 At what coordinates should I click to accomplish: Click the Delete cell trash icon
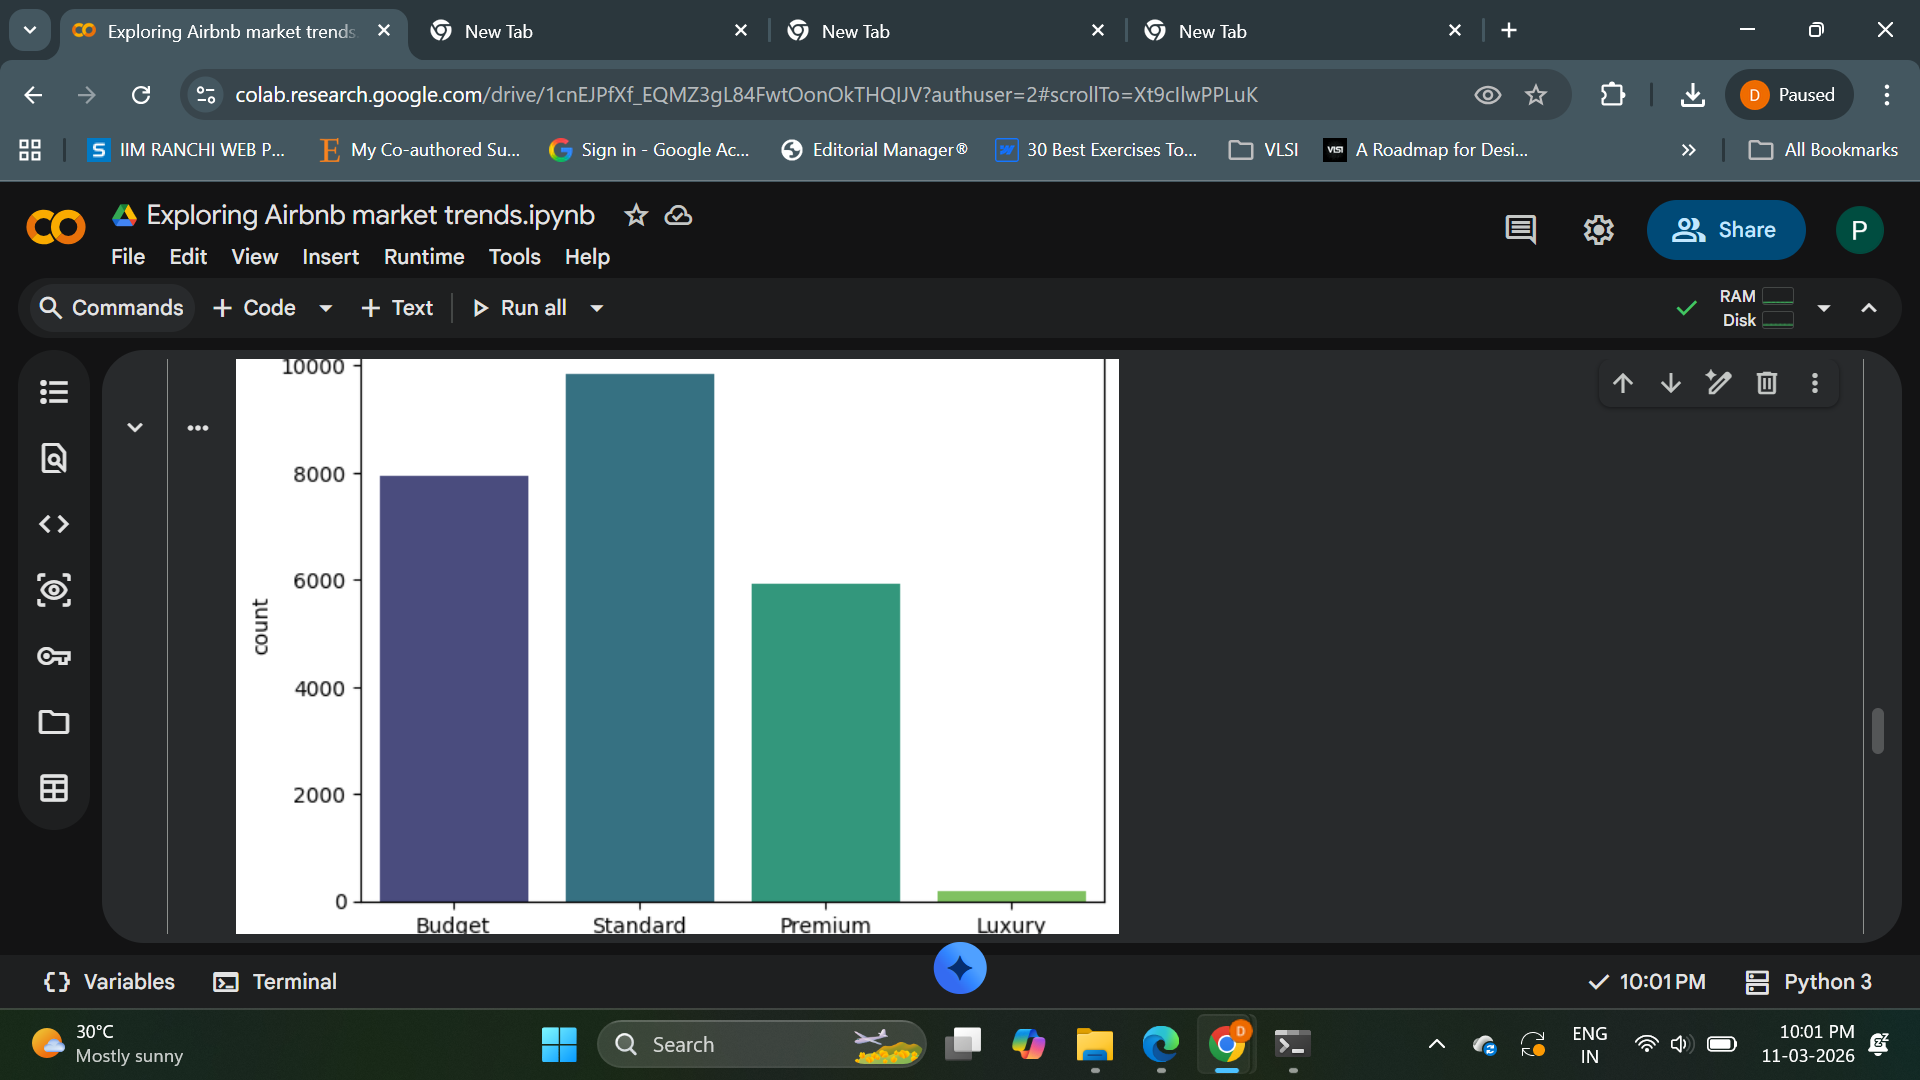click(1767, 383)
